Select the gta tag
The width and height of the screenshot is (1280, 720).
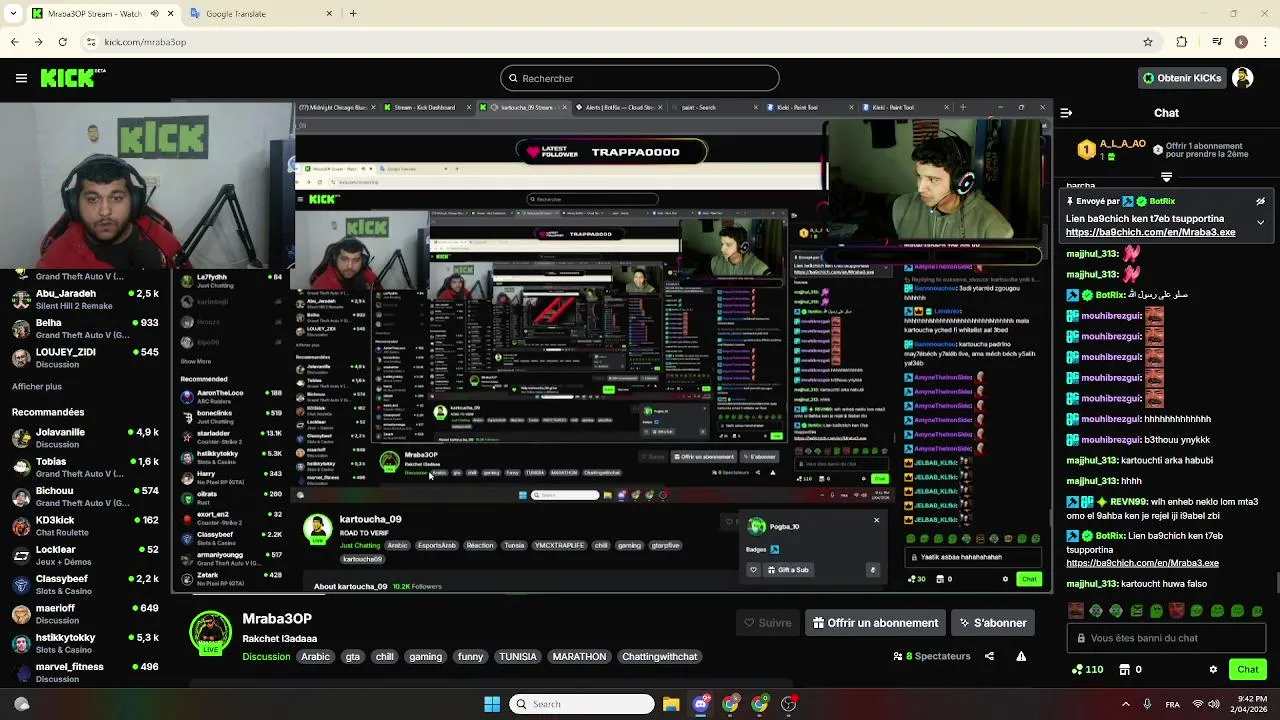click(352, 657)
